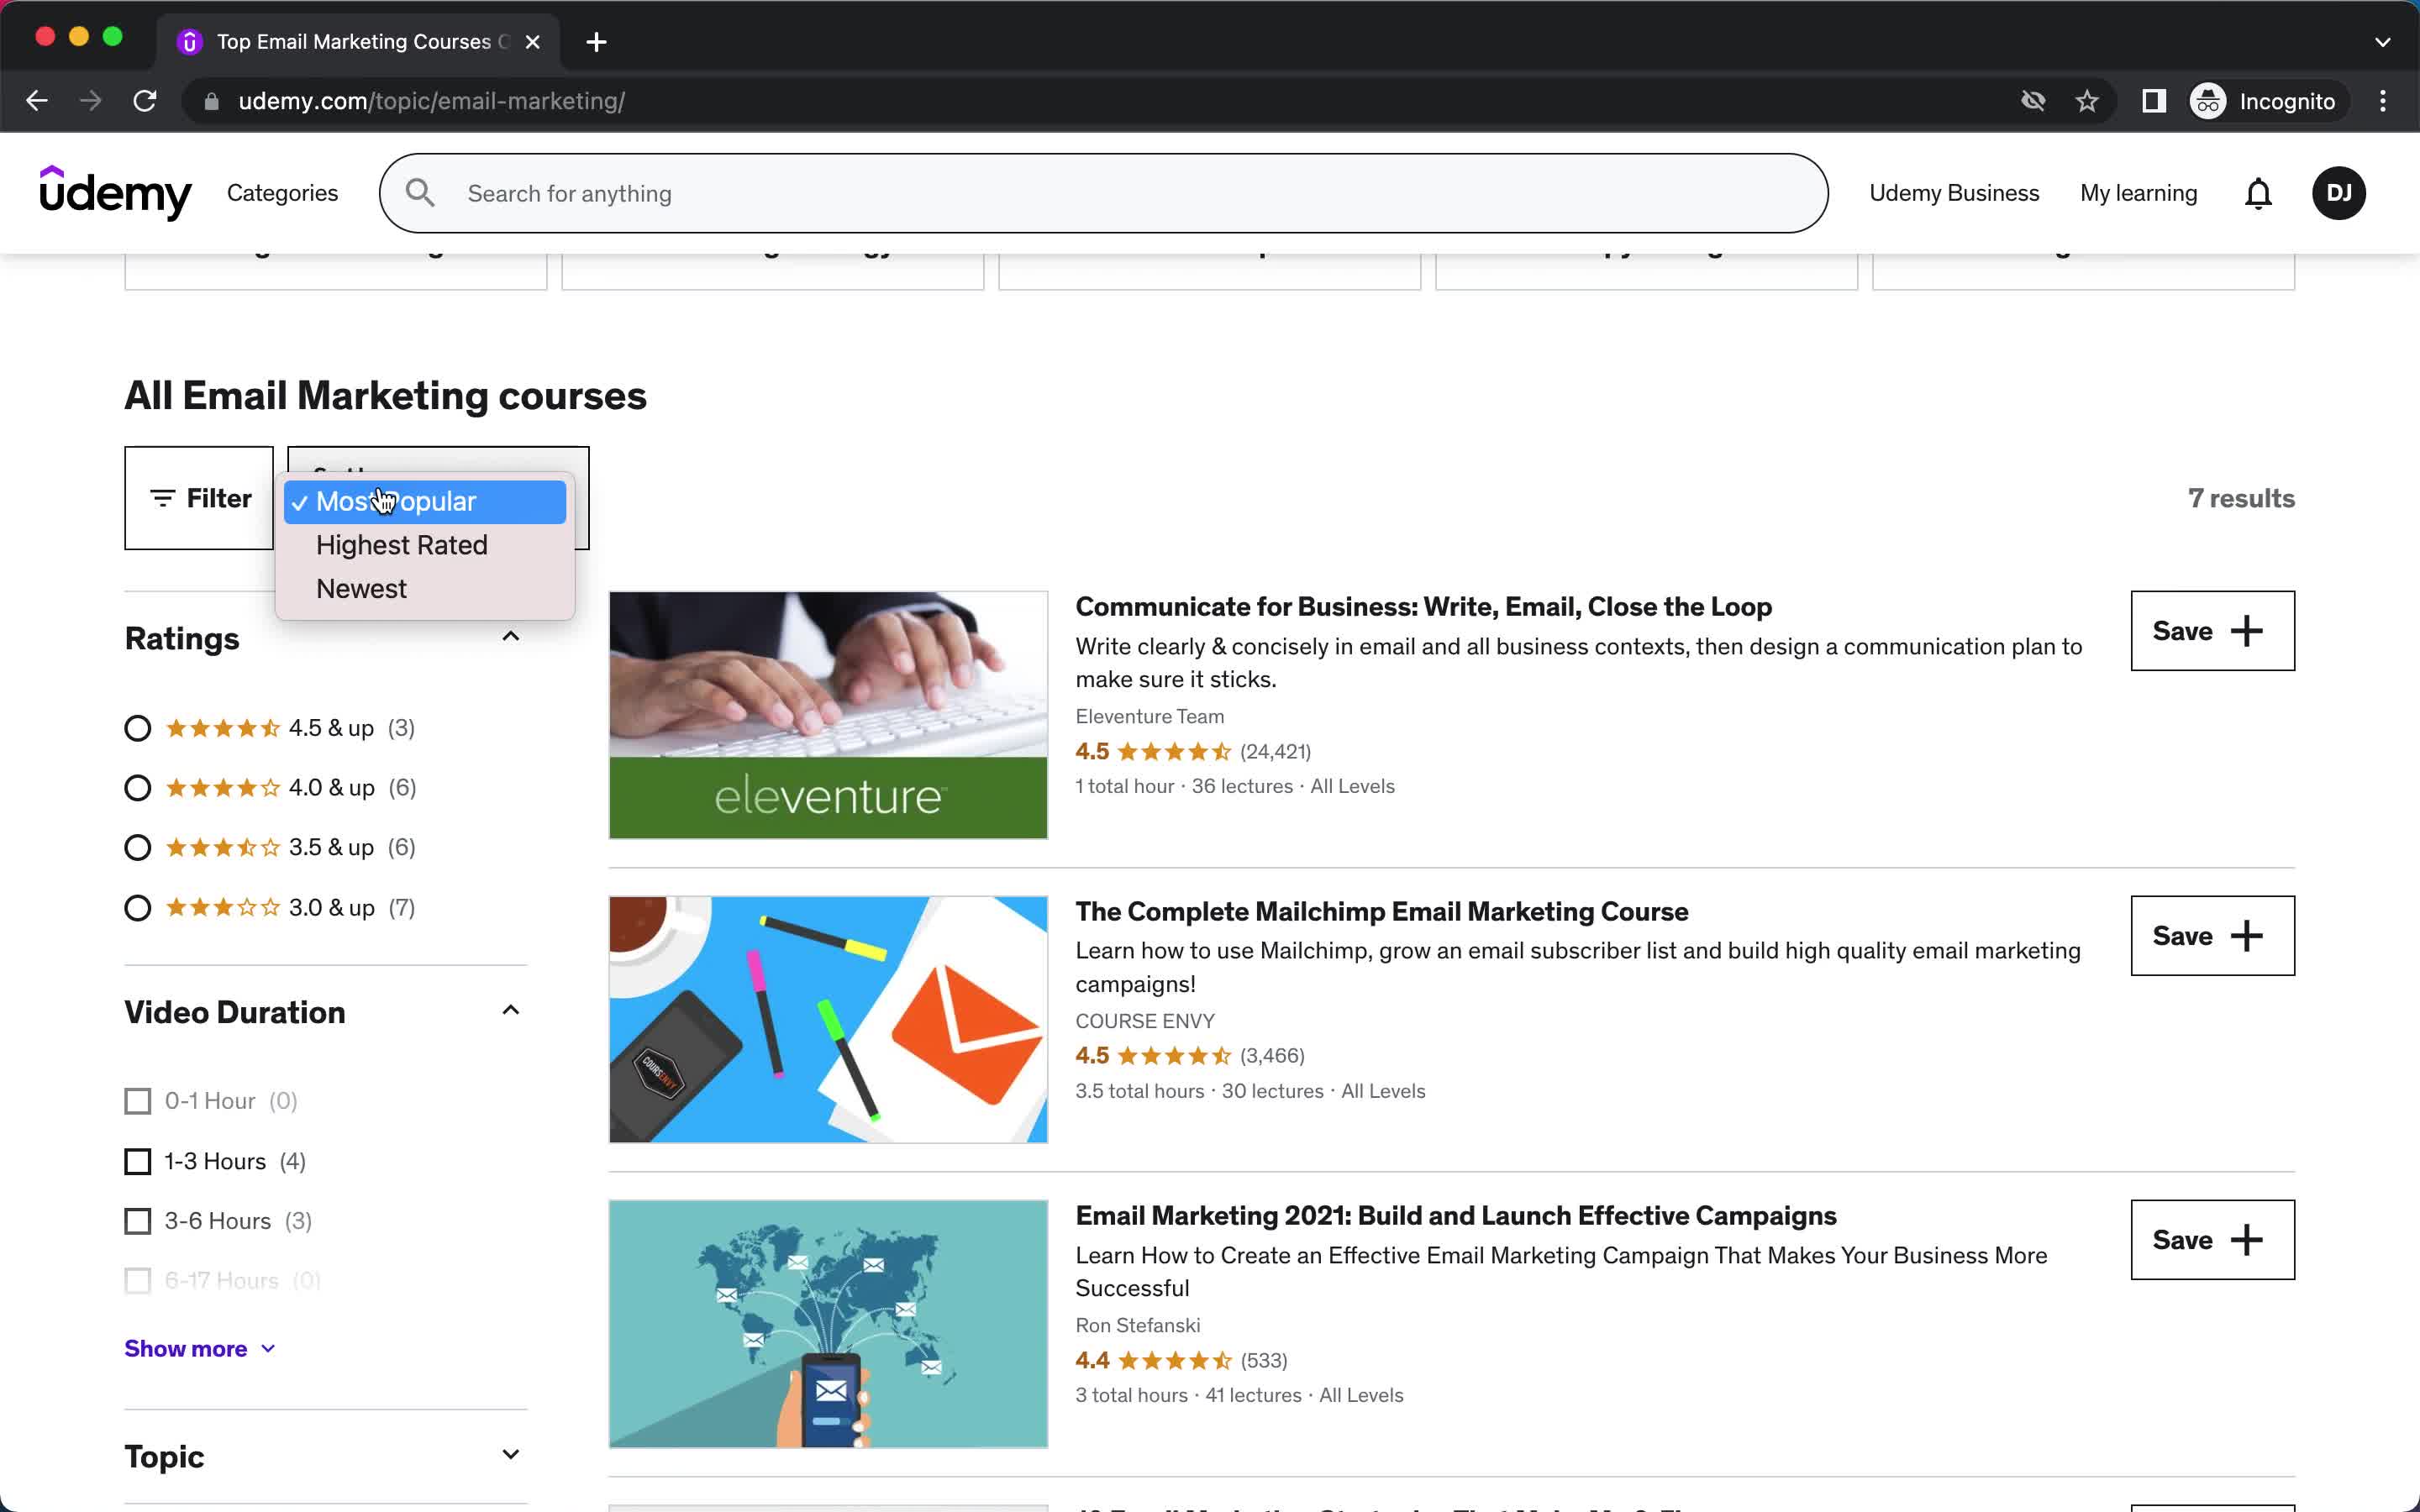
Task: Bookmark this page with the star icon
Action: [2087, 101]
